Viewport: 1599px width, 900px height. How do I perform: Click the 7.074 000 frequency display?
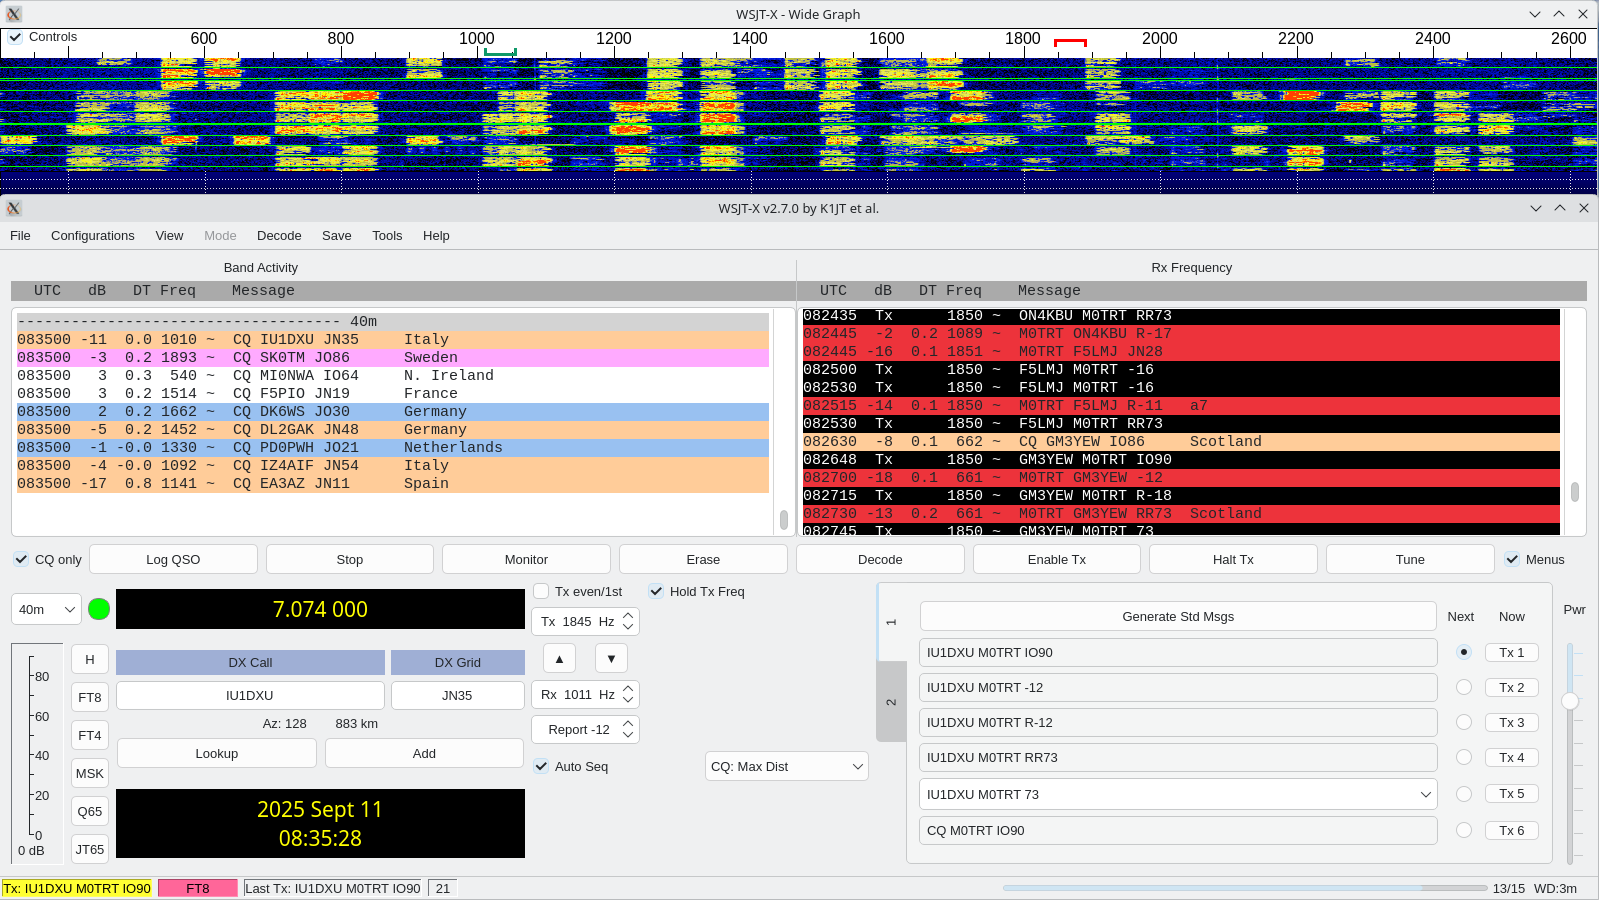[x=320, y=609]
